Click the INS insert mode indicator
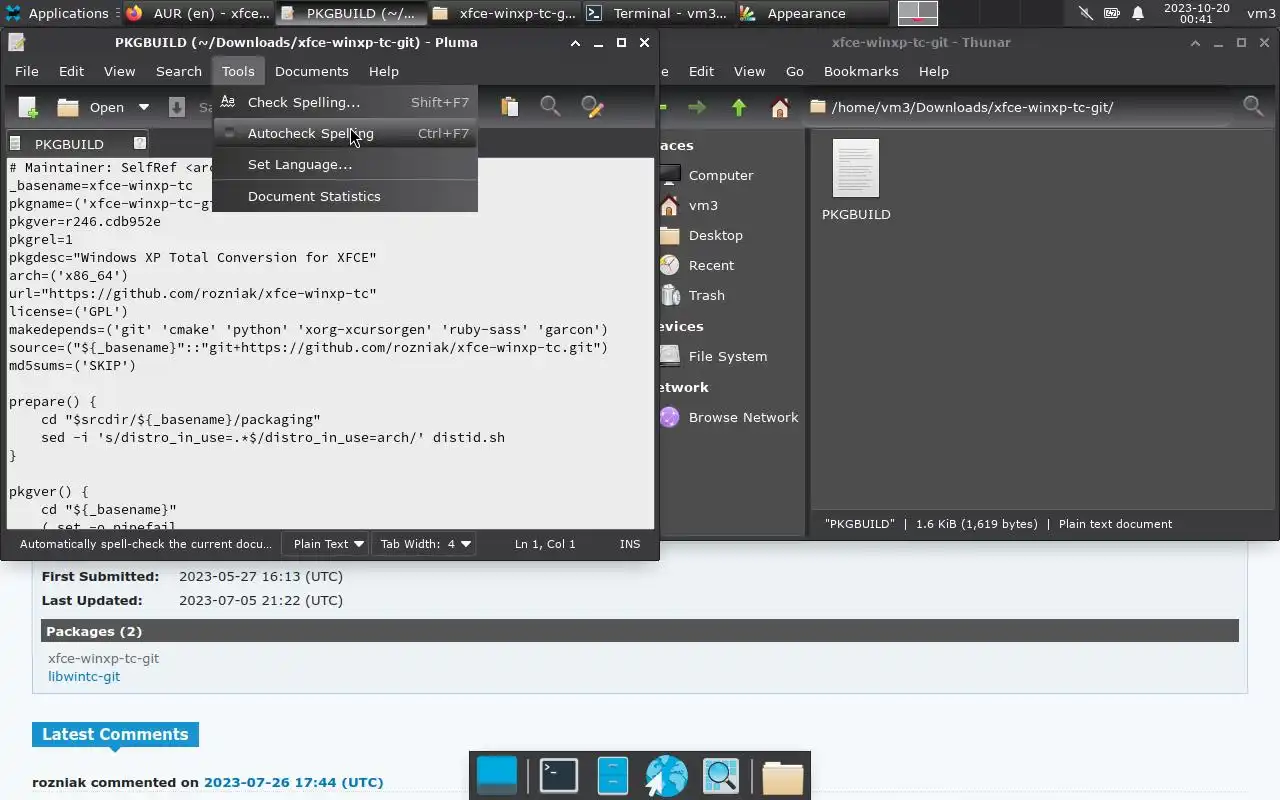1280x800 pixels. click(x=630, y=544)
